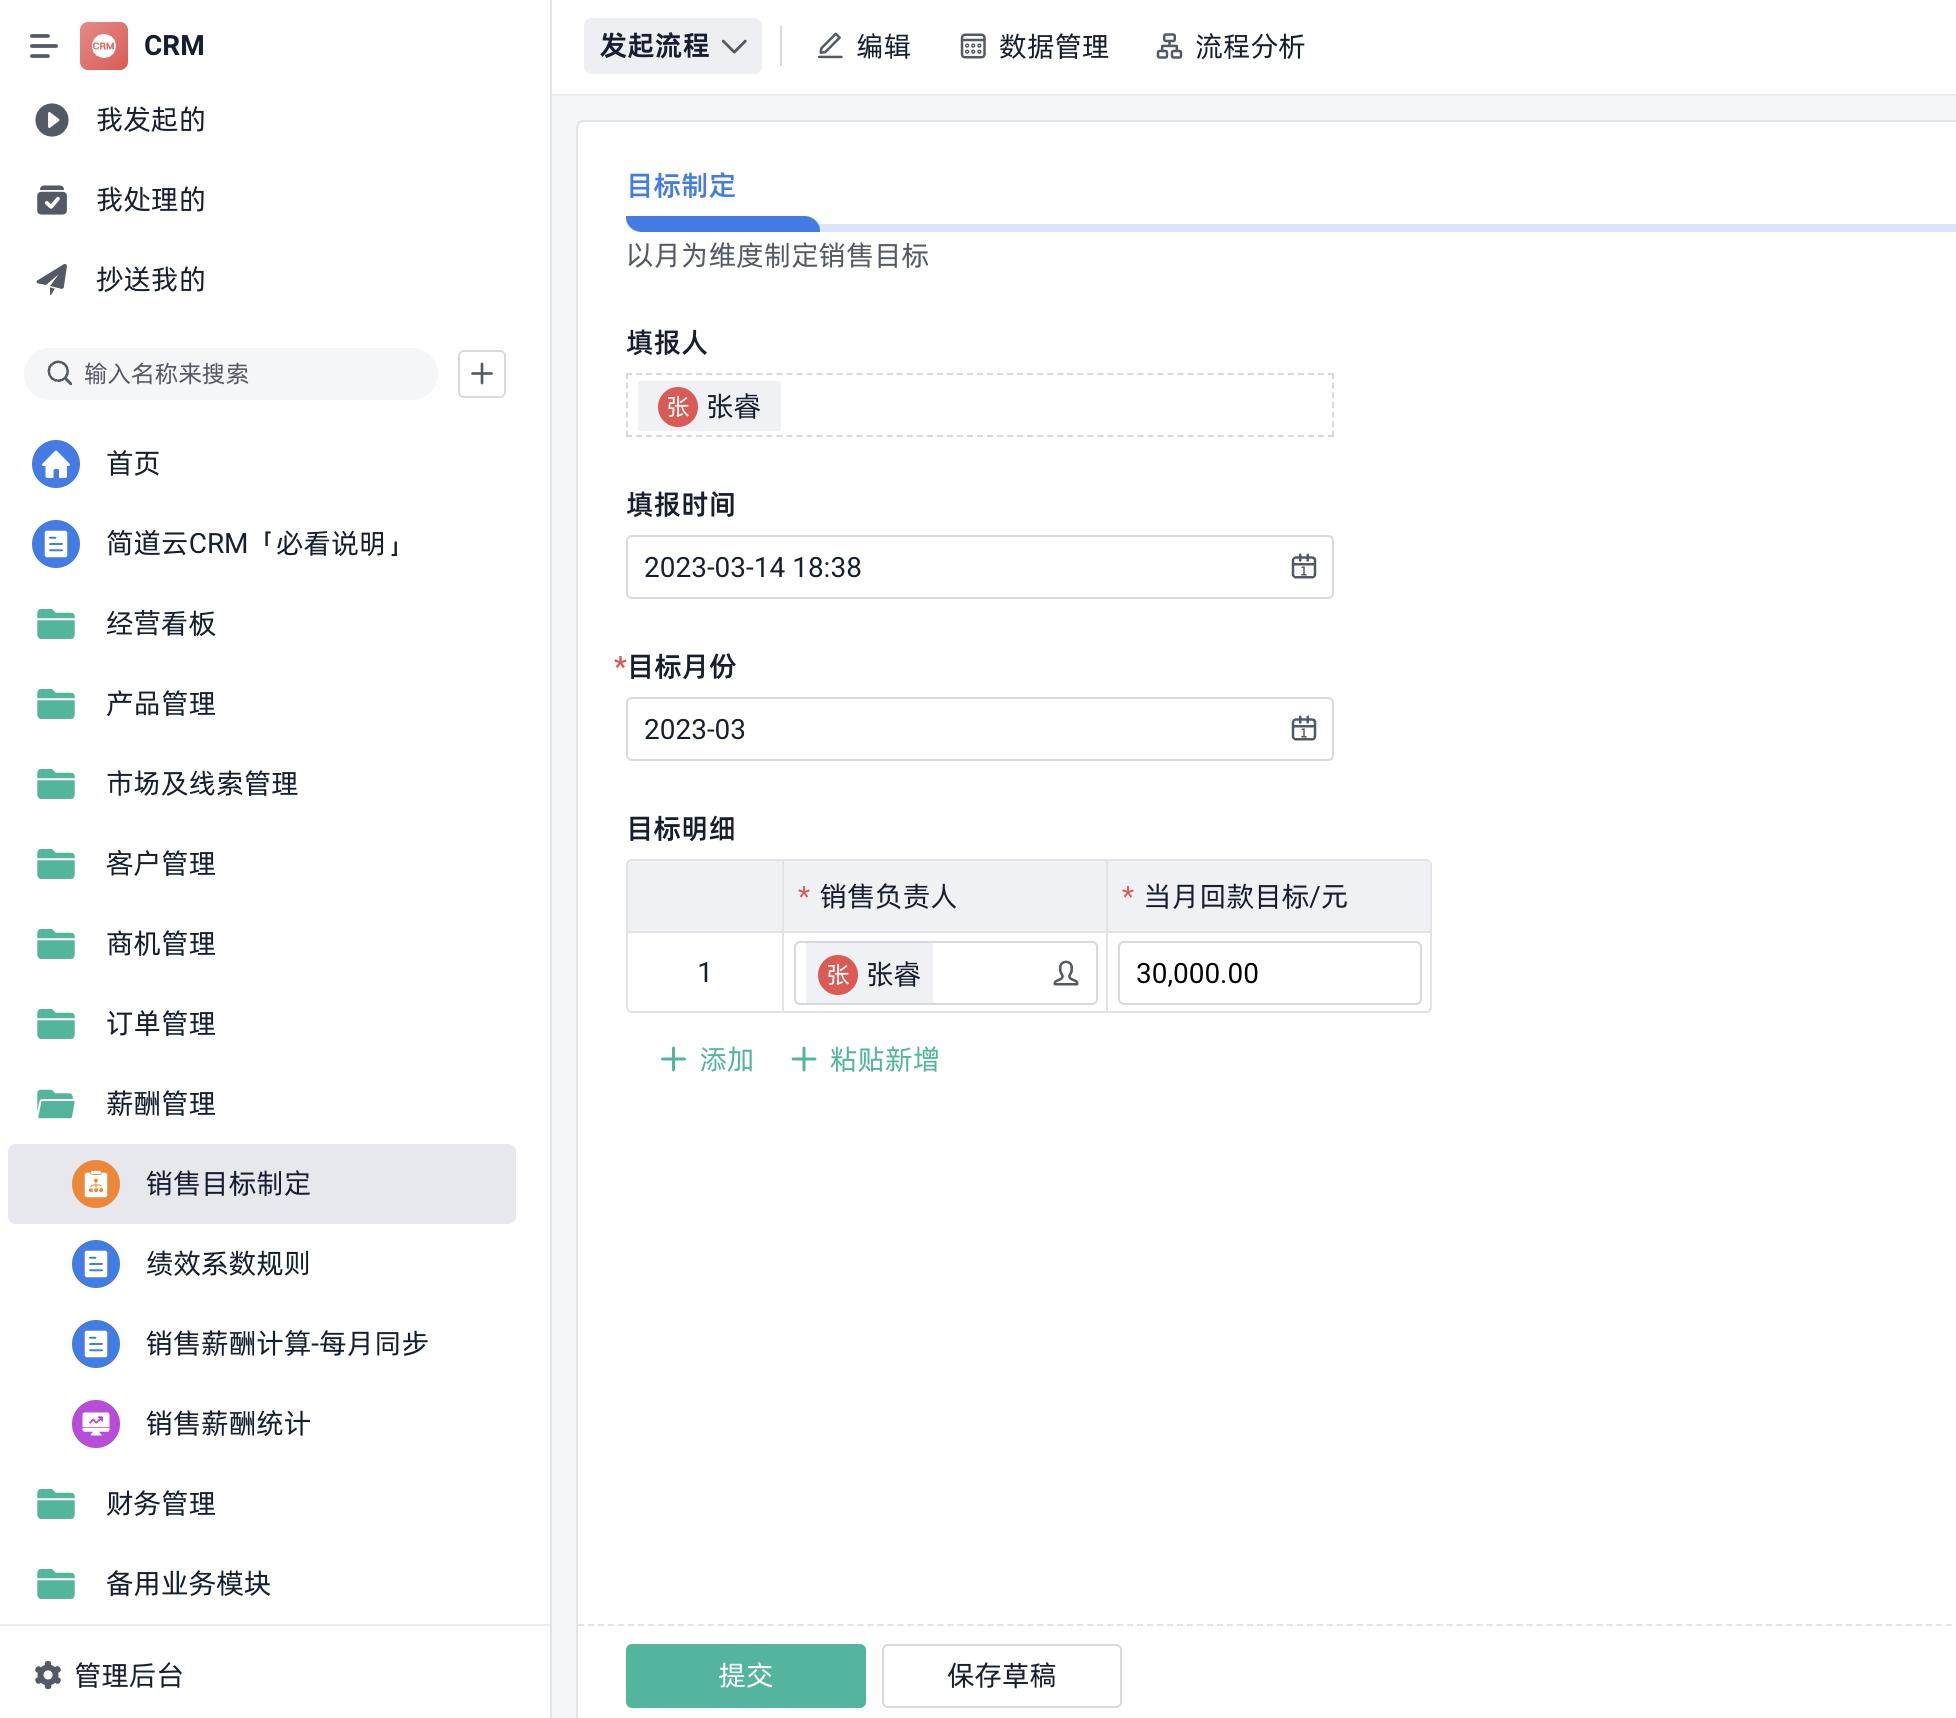Open the 发起流程 dropdown

coord(672,45)
